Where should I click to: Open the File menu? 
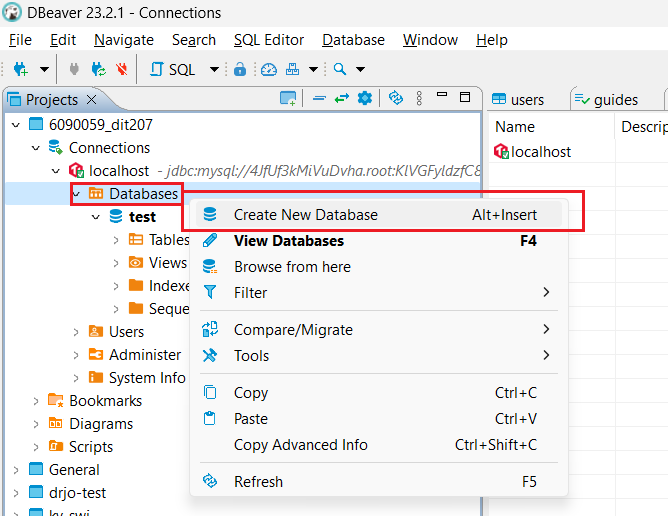click(20, 40)
